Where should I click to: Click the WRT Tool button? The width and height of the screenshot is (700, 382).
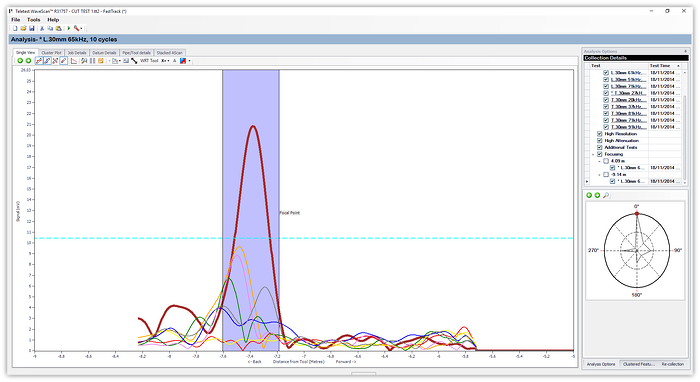149,61
